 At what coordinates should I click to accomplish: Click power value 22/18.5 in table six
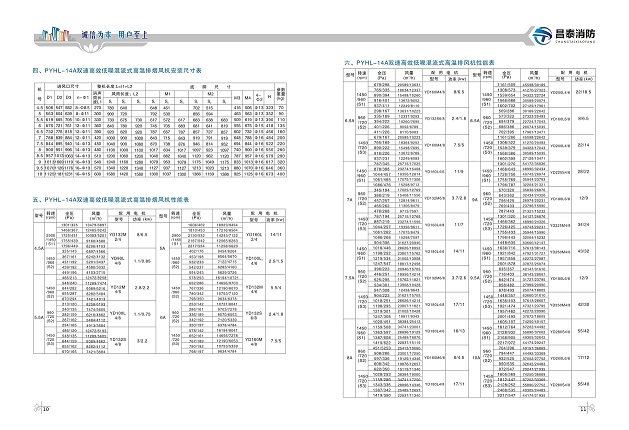(583, 92)
